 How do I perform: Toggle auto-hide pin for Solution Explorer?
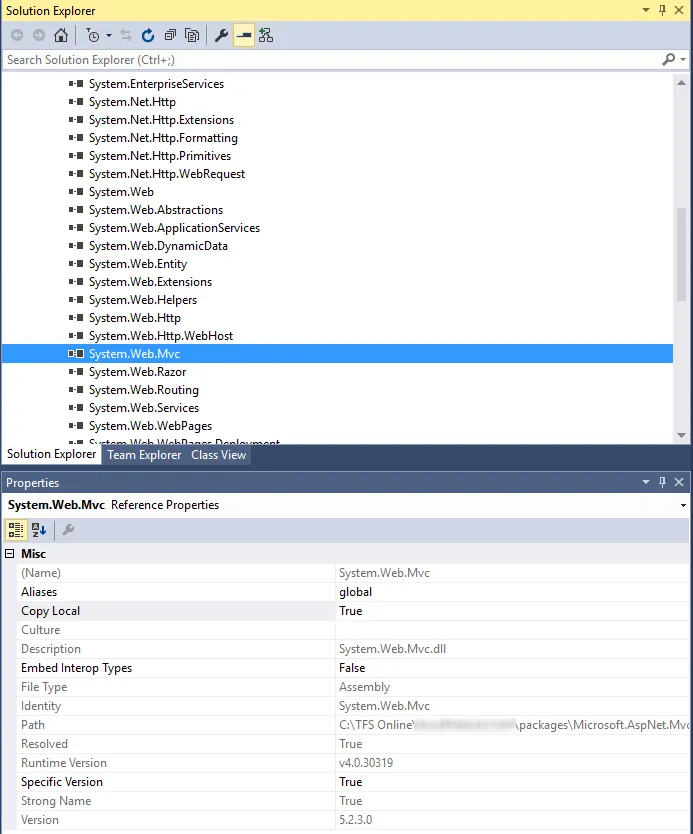[x=663, y=10]
